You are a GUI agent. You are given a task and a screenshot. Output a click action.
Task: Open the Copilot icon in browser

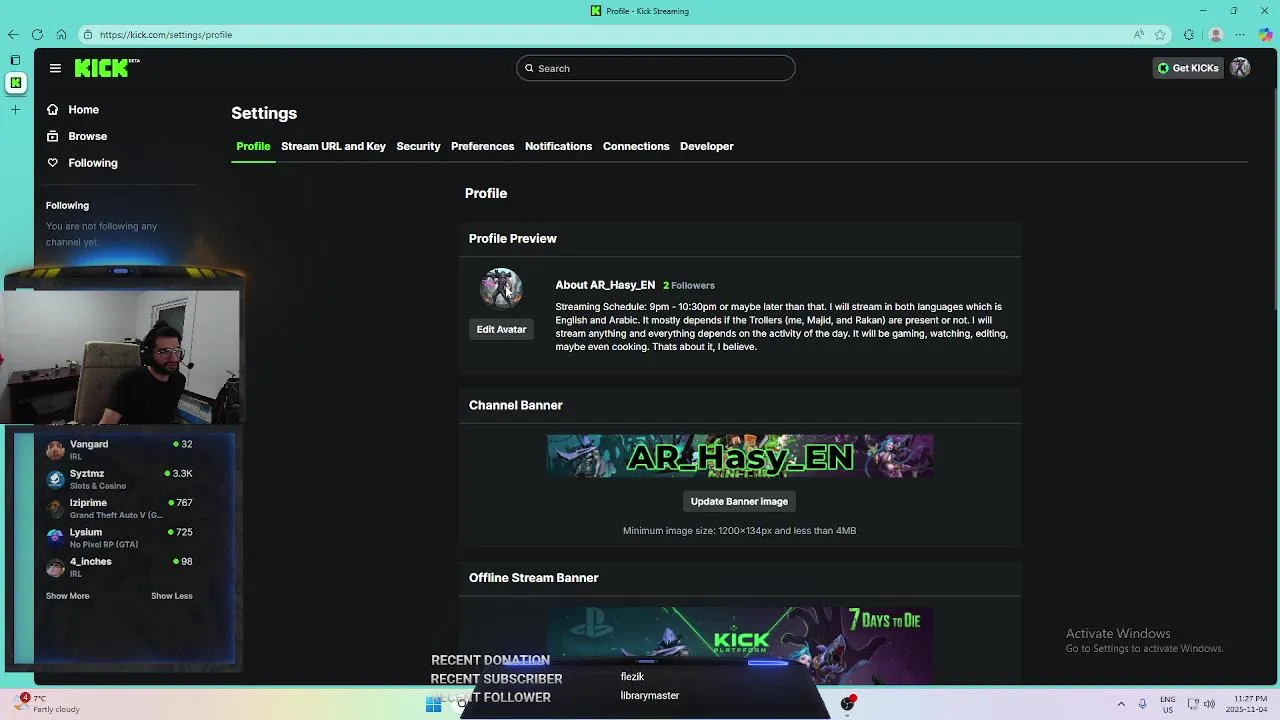1265,34
